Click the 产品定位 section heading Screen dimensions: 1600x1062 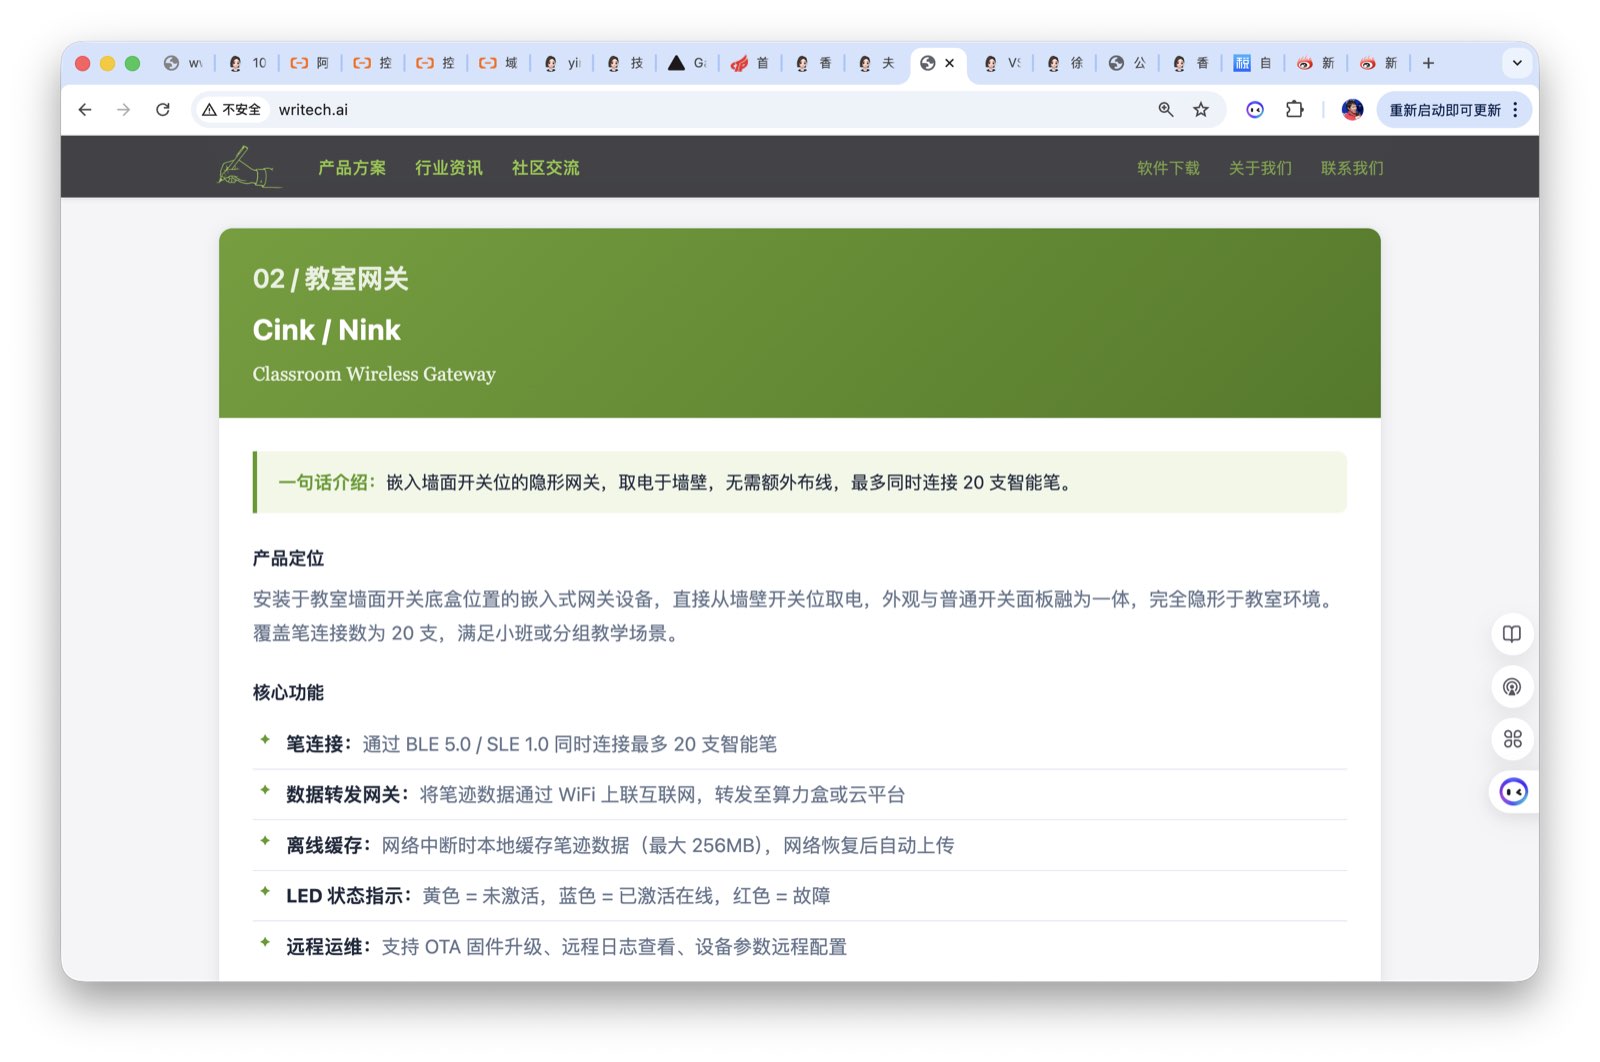288,558
